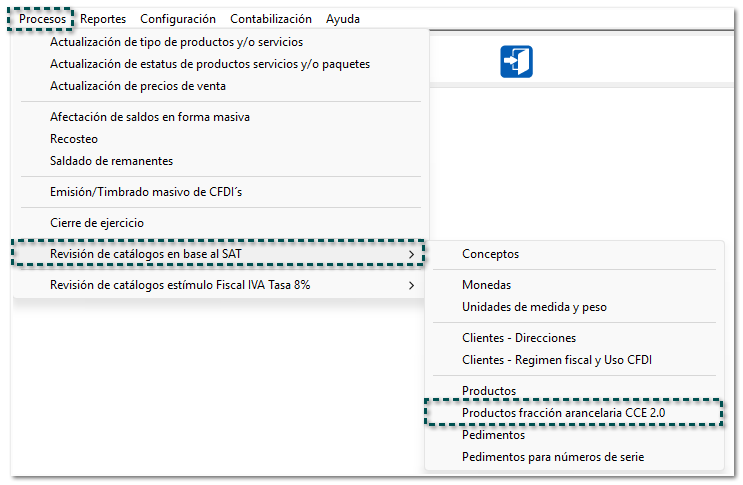Viewport: 743px width, 485px height.
Task: Choose Actualización de estatus de productos servicios
Action: click(210, 64)
